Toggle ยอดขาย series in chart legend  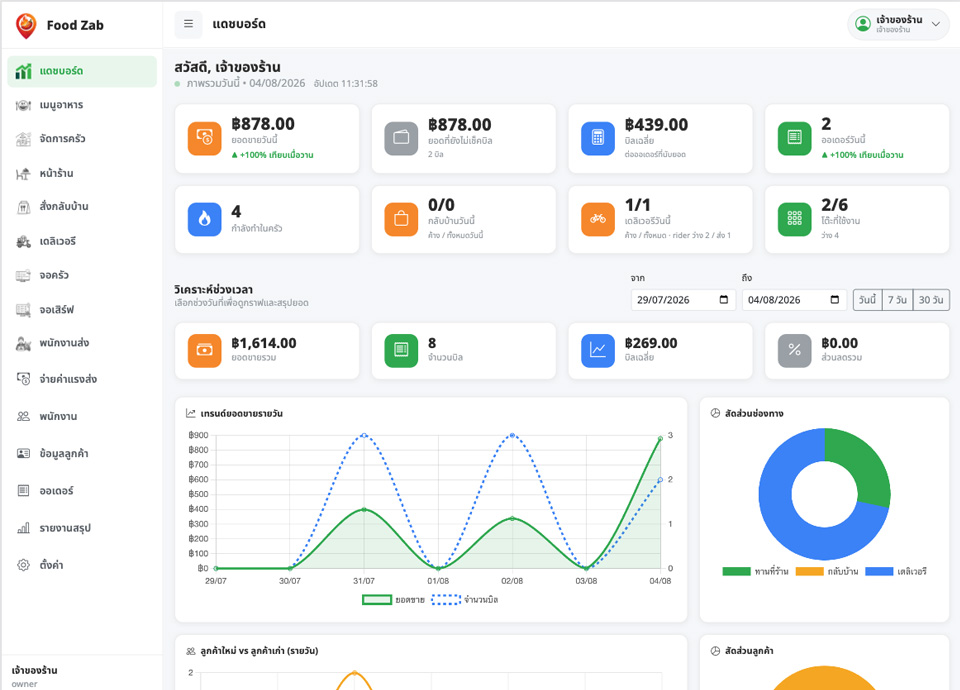click(394, 600)
